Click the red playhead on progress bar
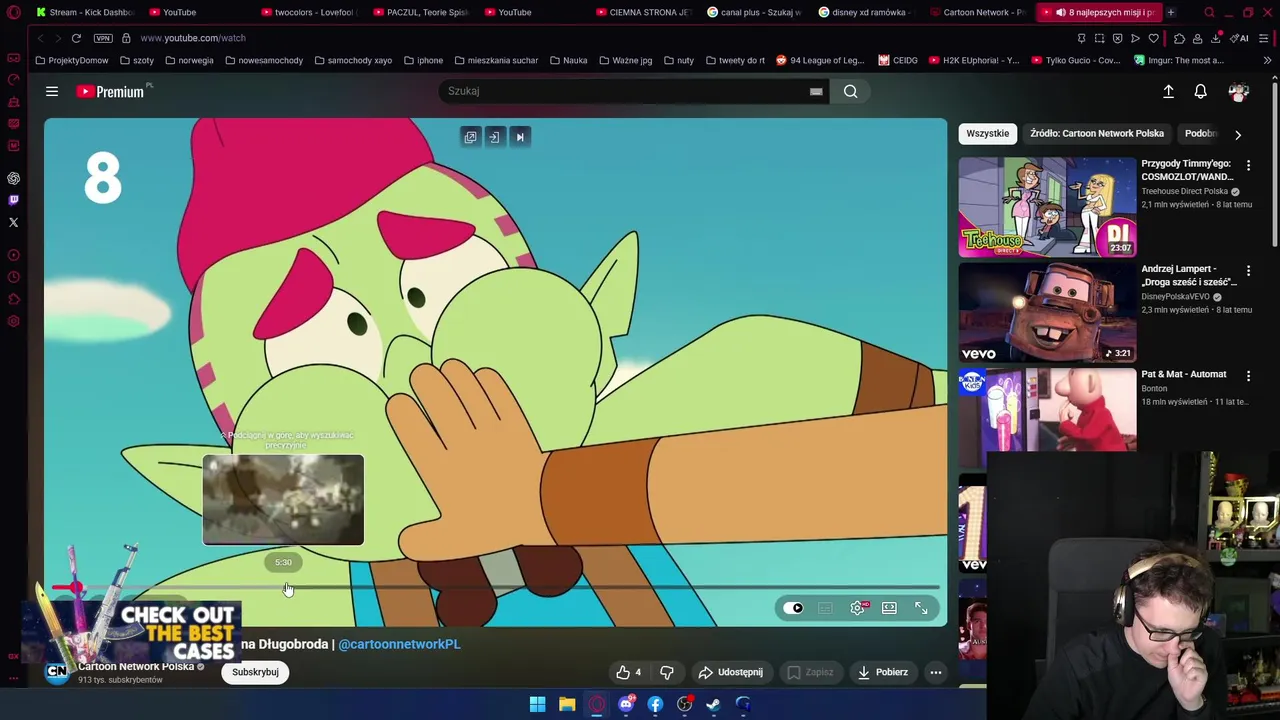 click(x=76, y=588)
